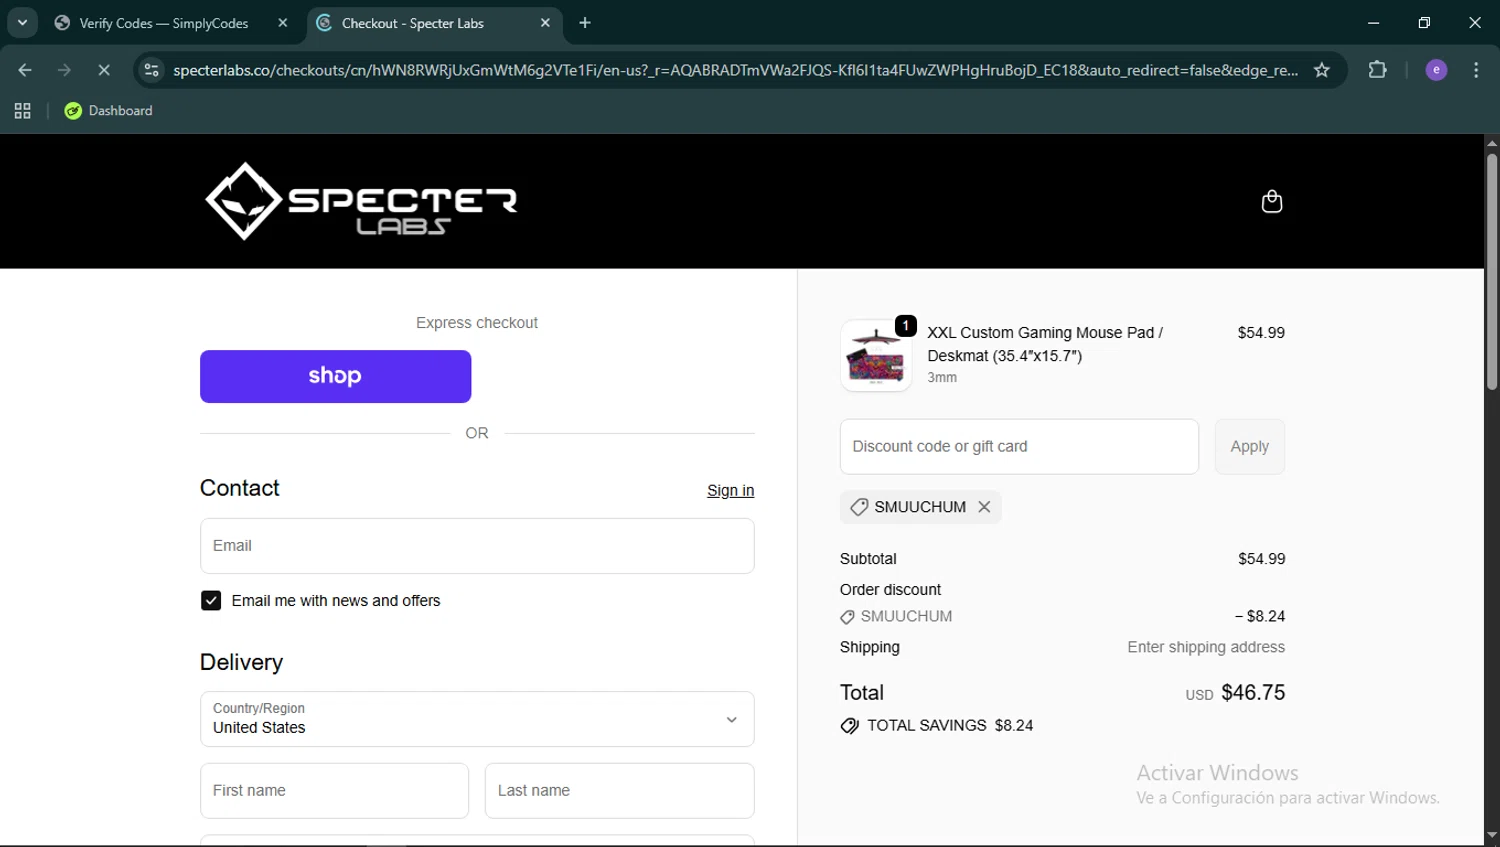The height and width of the screenshot is (847, 1500).
Task: Open the shopping bag cart icon
Action: (x=1271, y=202)
